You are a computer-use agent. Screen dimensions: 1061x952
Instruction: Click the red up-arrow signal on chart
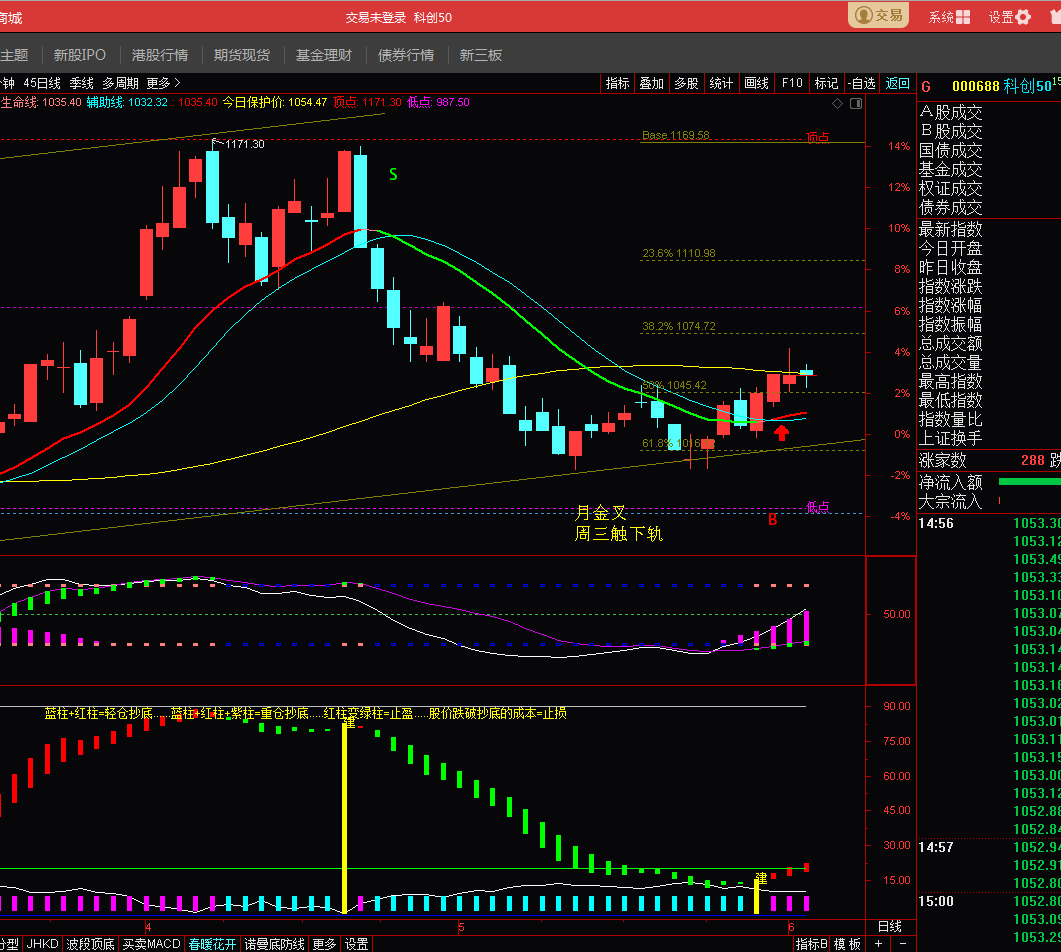(x=782, y=432)
